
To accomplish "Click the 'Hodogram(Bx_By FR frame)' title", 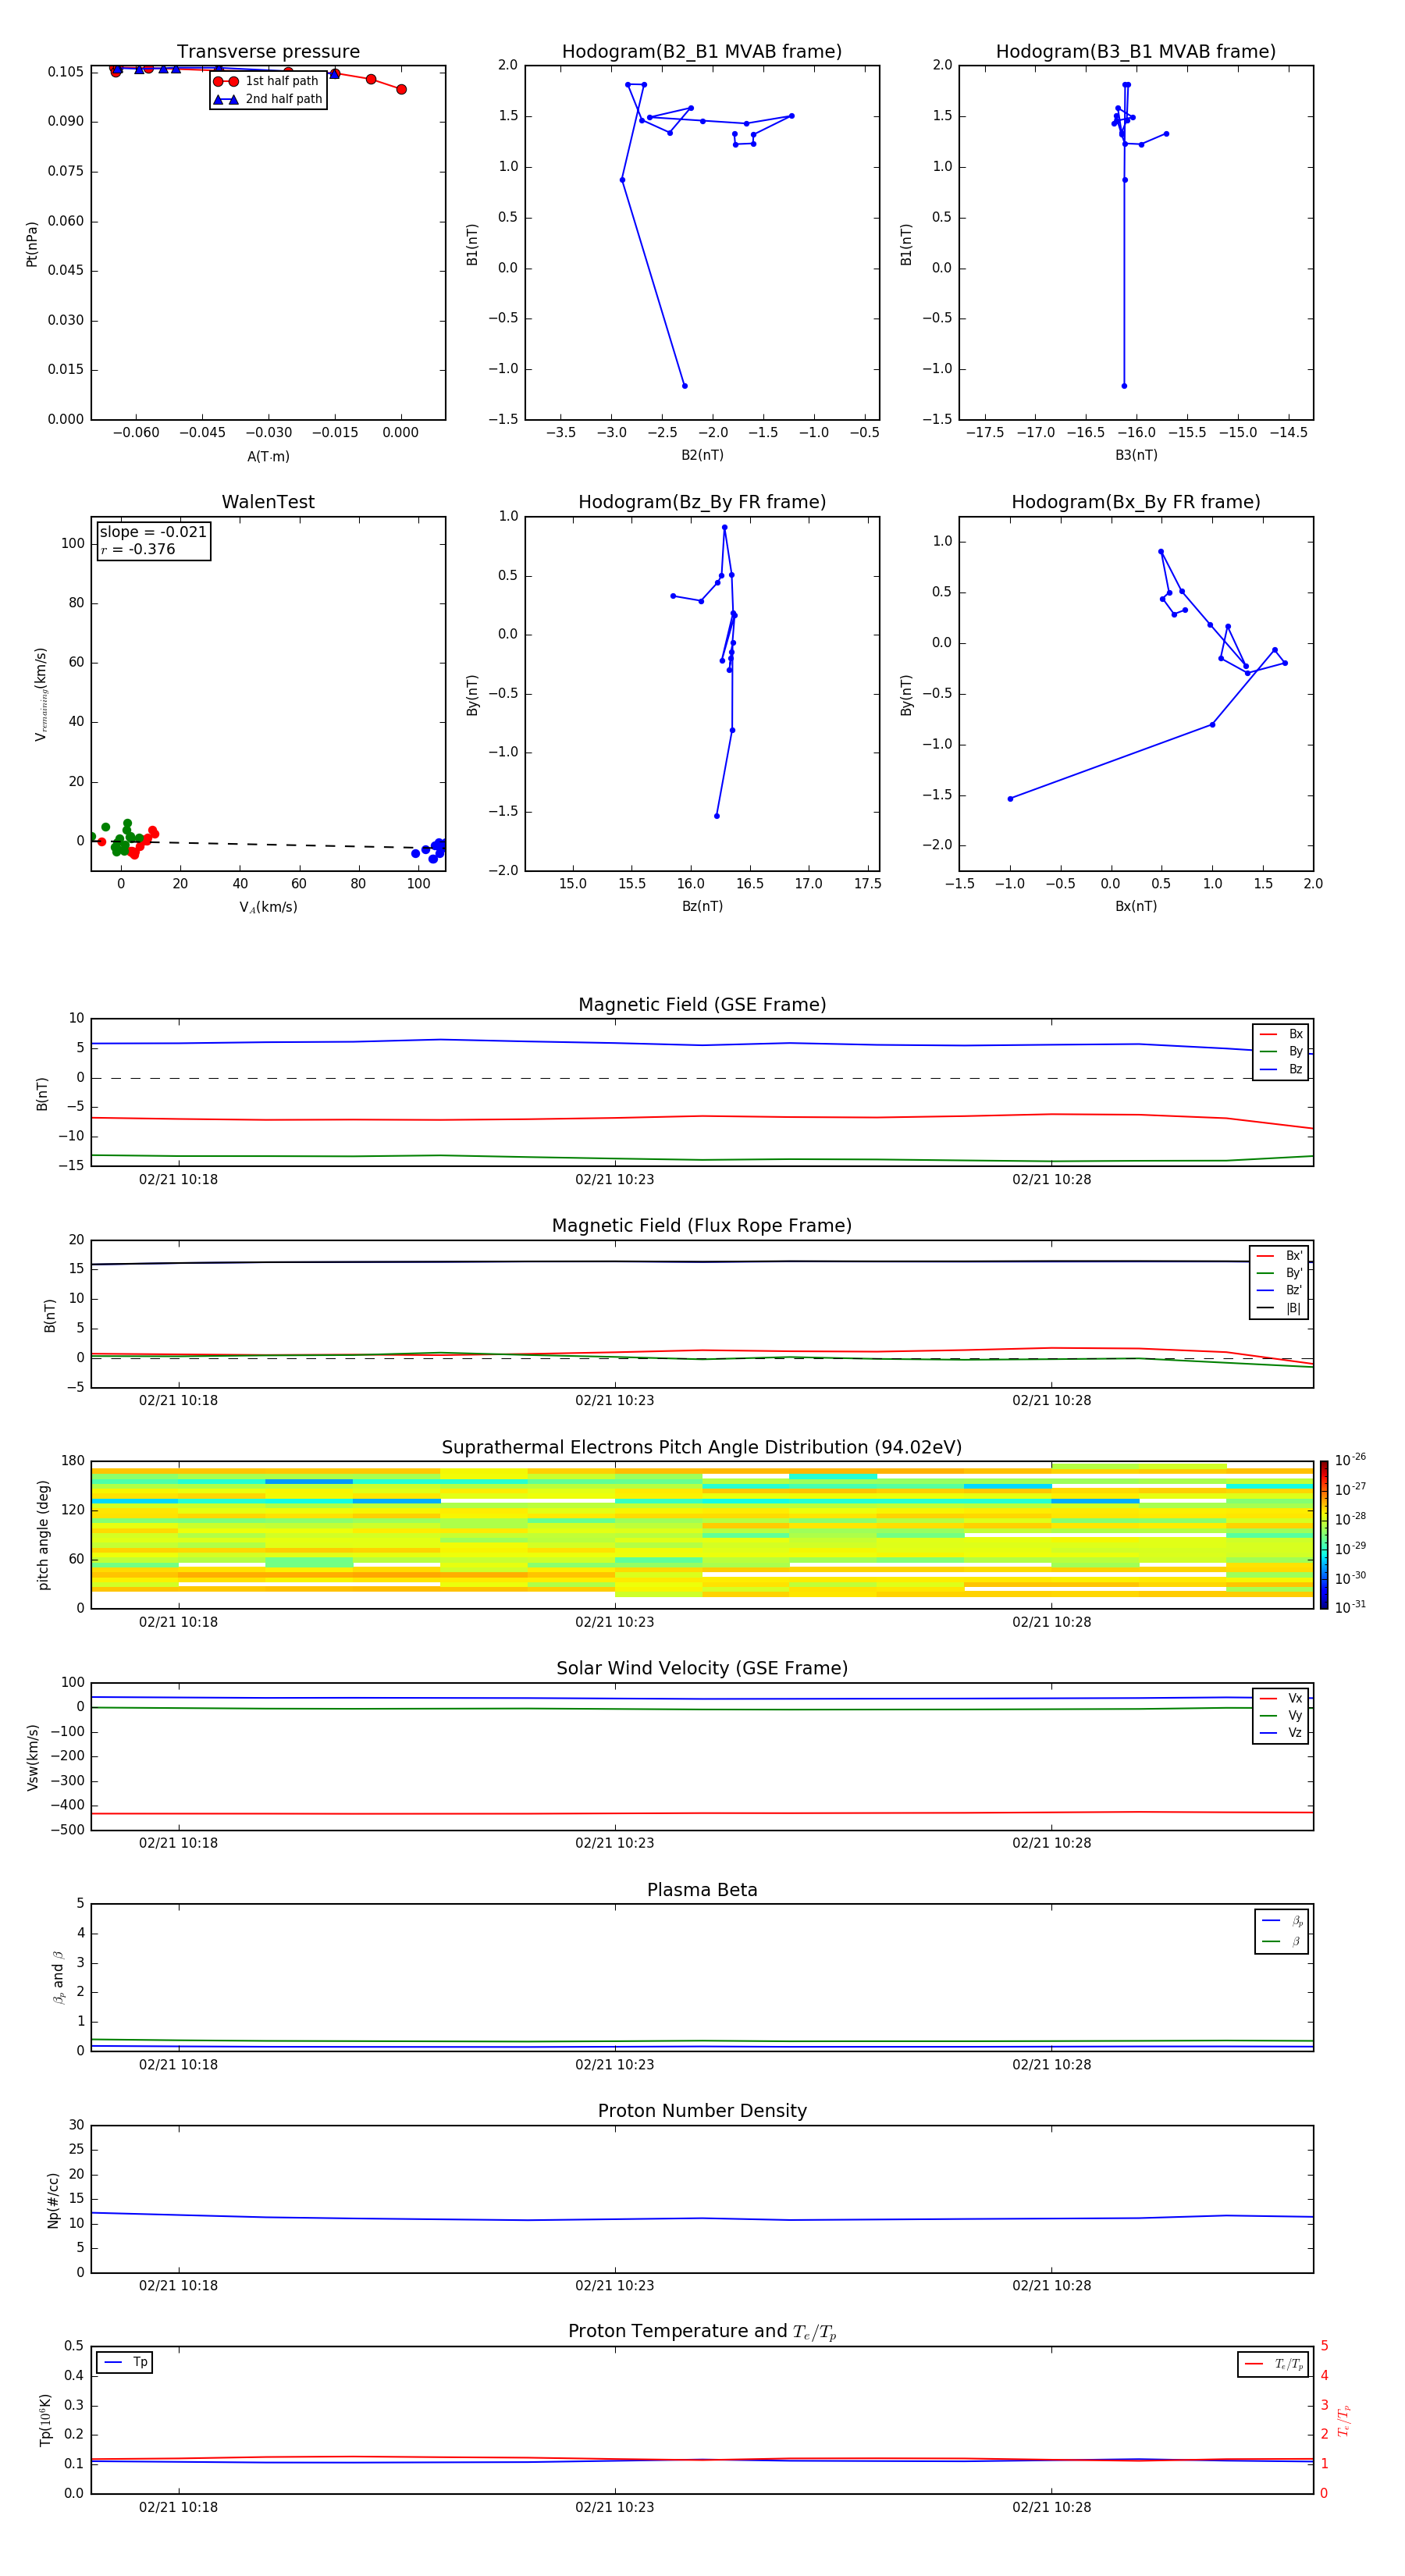I will [x=1136, y=502].
